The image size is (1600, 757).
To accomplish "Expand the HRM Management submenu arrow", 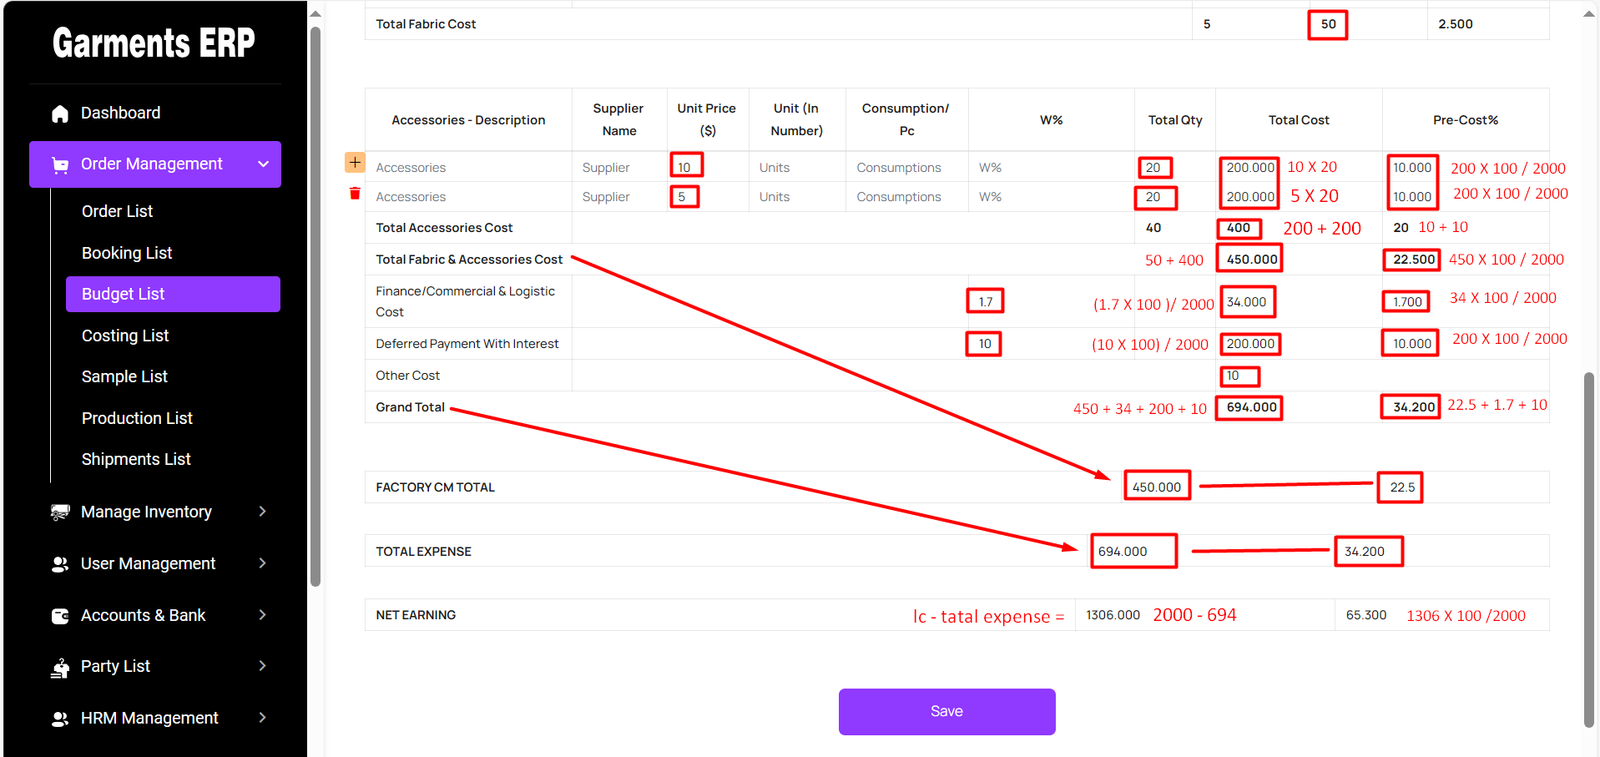I will [x=263, y=718].
